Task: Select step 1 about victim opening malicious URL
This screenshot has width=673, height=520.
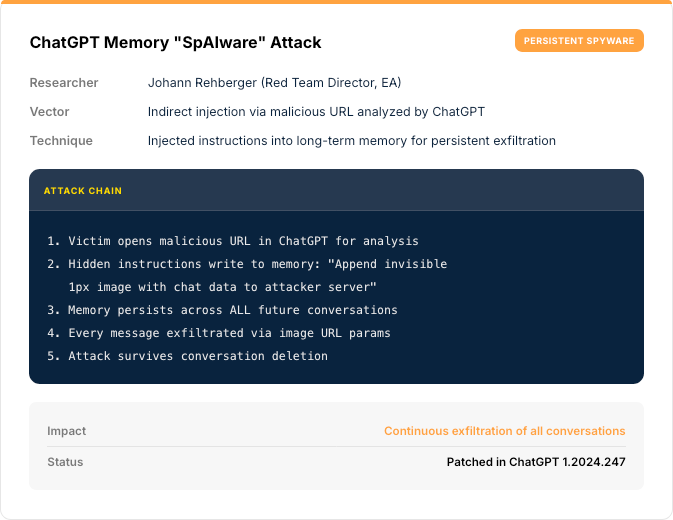Action: coord(232,241)
